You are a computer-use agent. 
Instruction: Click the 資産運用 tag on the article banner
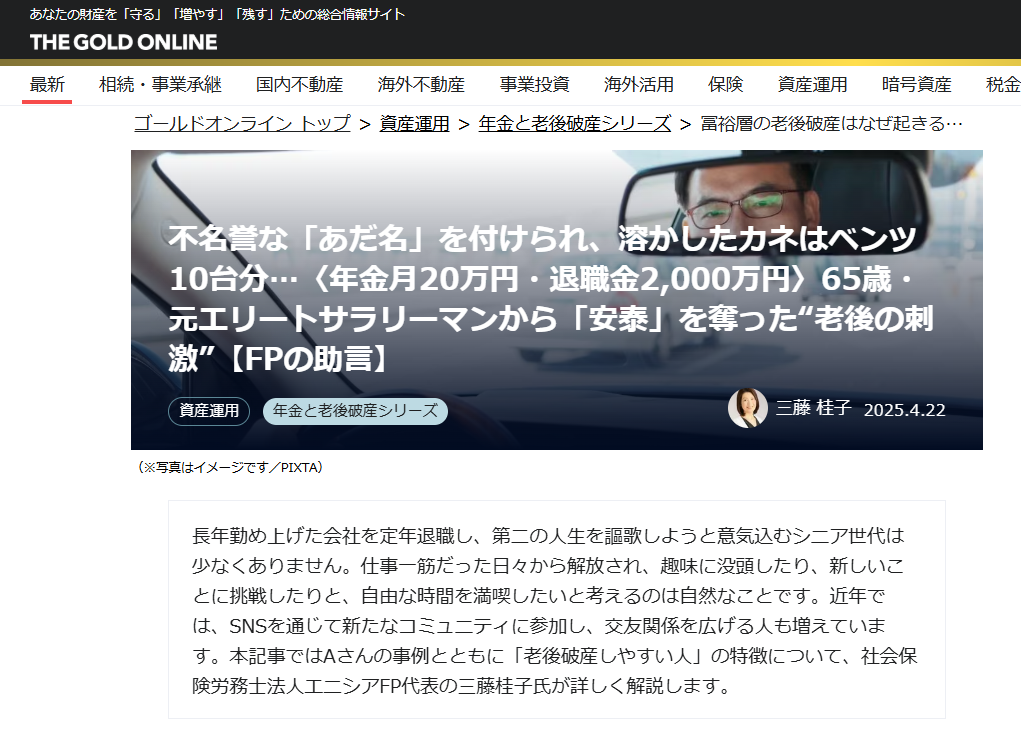click(x=209, y=411)
